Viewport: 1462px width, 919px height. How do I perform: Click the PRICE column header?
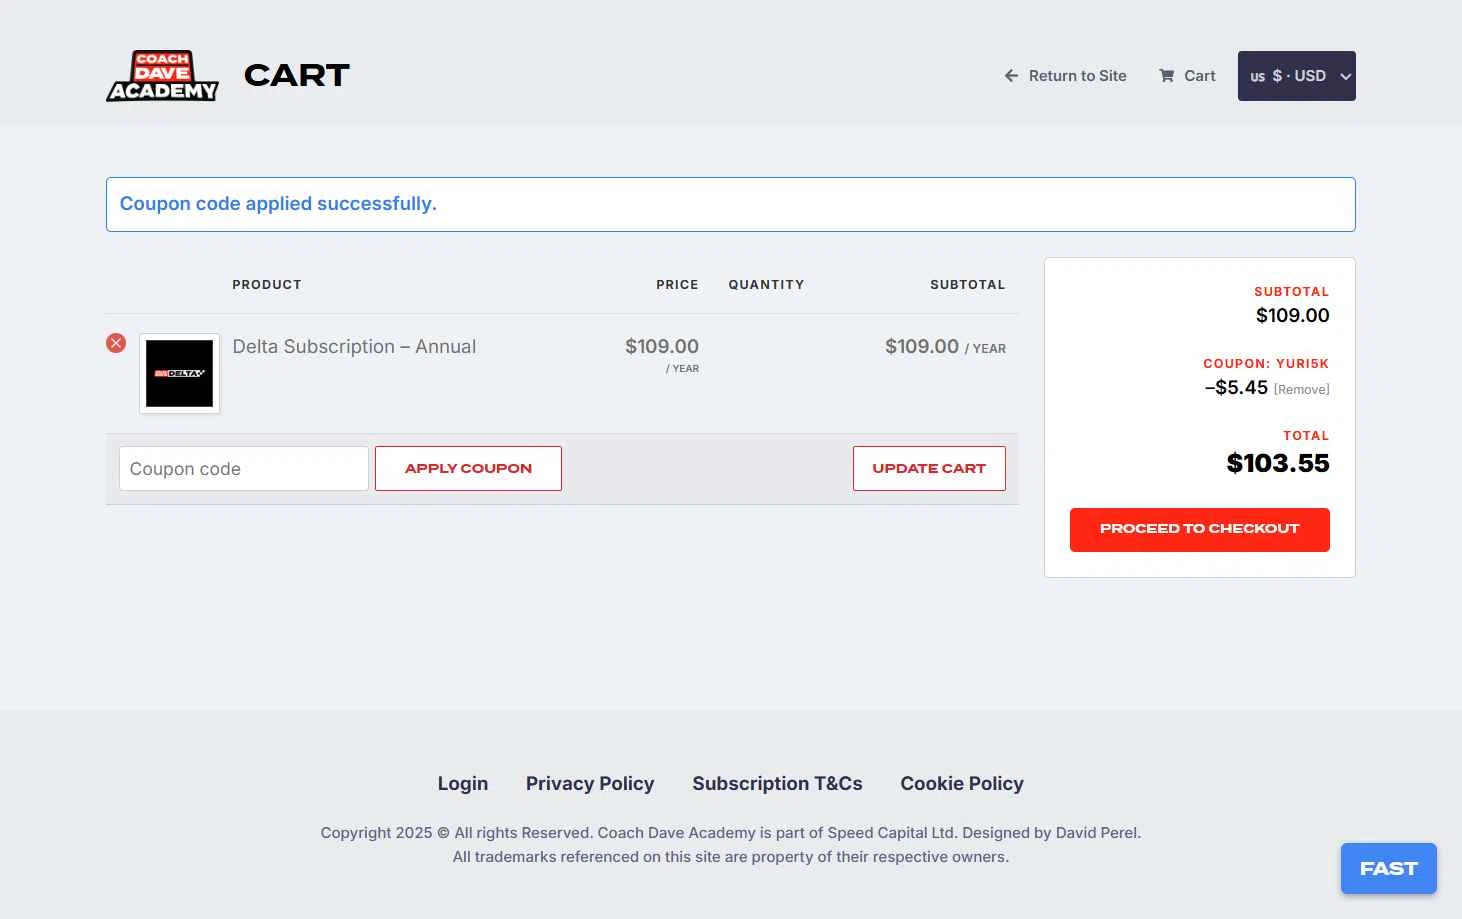point(677,285)
